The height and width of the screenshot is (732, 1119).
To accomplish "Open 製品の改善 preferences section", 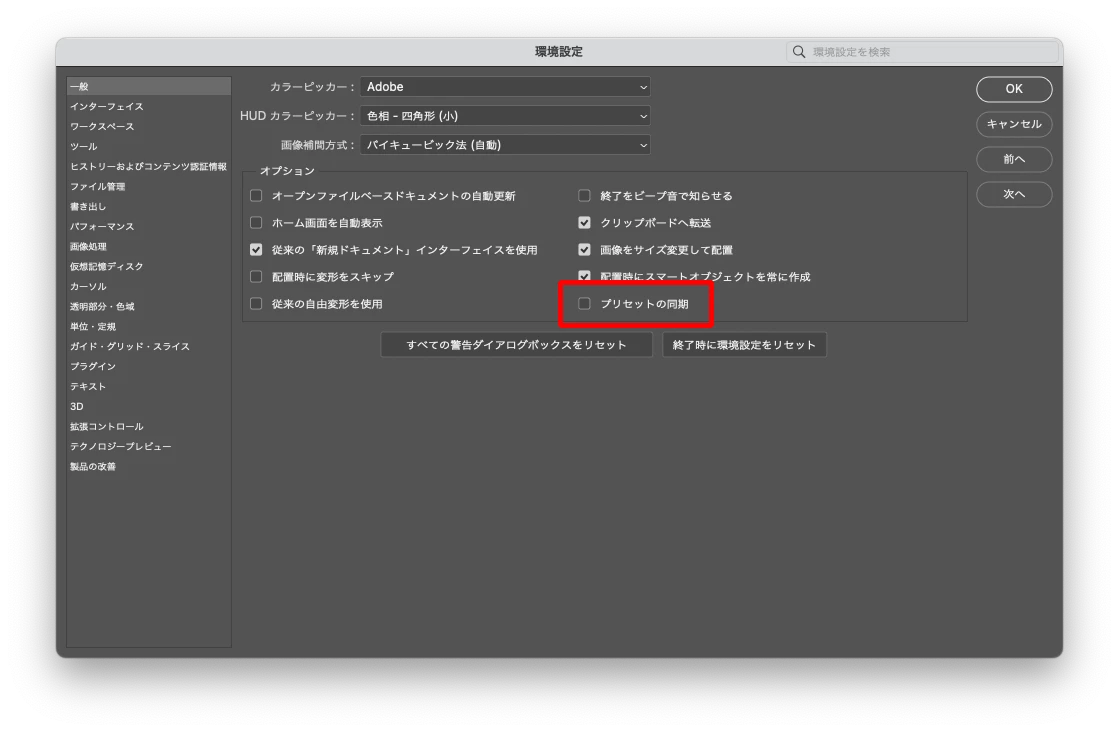I will click(x=148, y=466).
